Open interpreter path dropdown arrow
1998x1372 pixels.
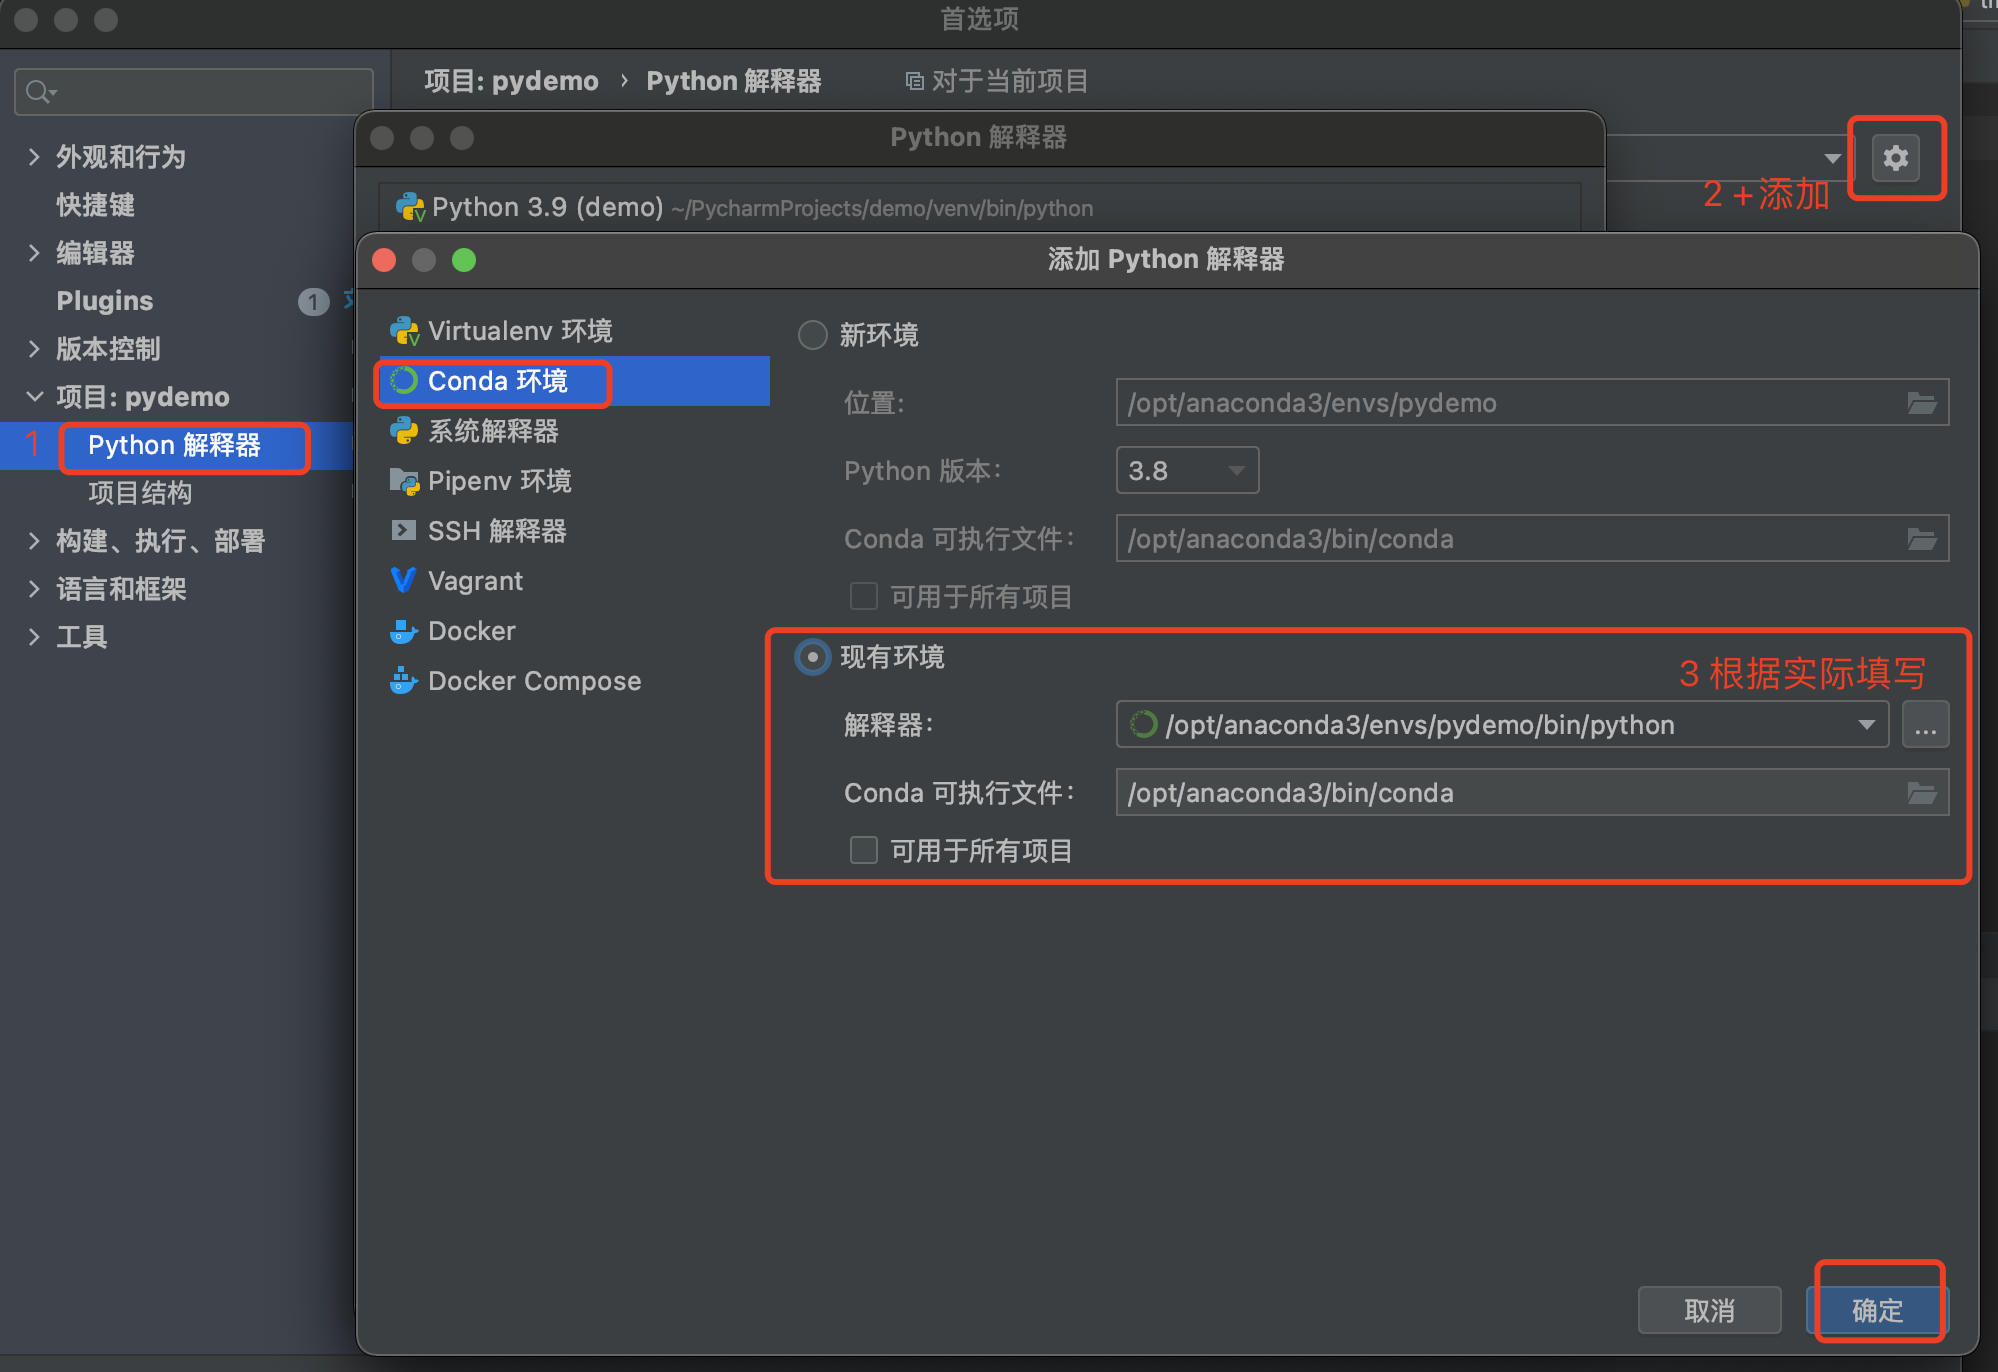click(1866, 724)
